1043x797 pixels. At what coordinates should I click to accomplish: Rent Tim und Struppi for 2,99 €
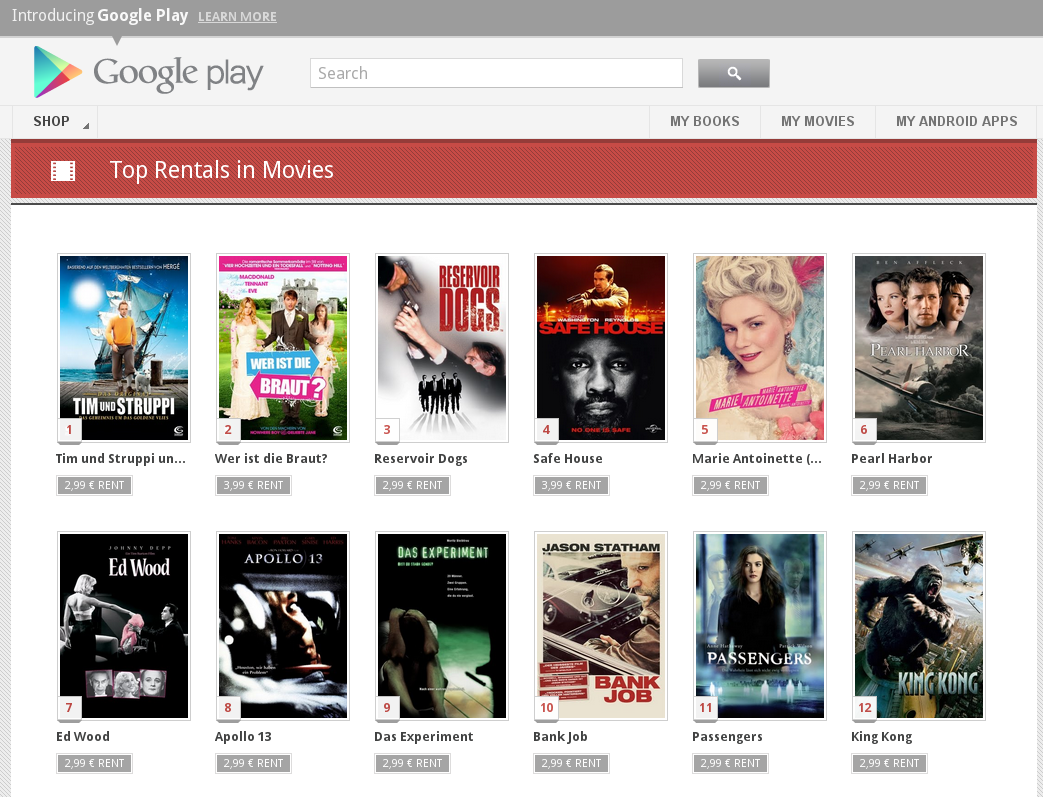94,486
